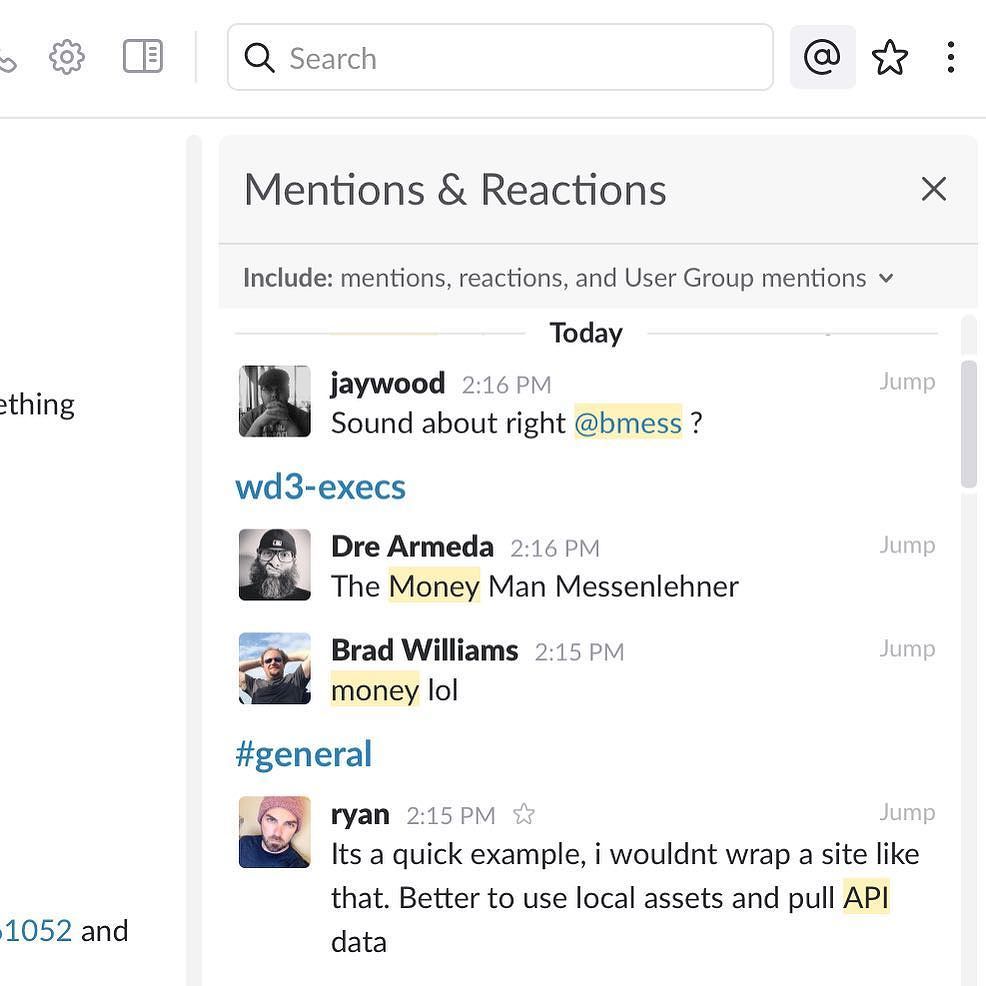Open the @ mentions icon in the toolbar
This screenshot has width=986, height=986.
tap(821, 56)
